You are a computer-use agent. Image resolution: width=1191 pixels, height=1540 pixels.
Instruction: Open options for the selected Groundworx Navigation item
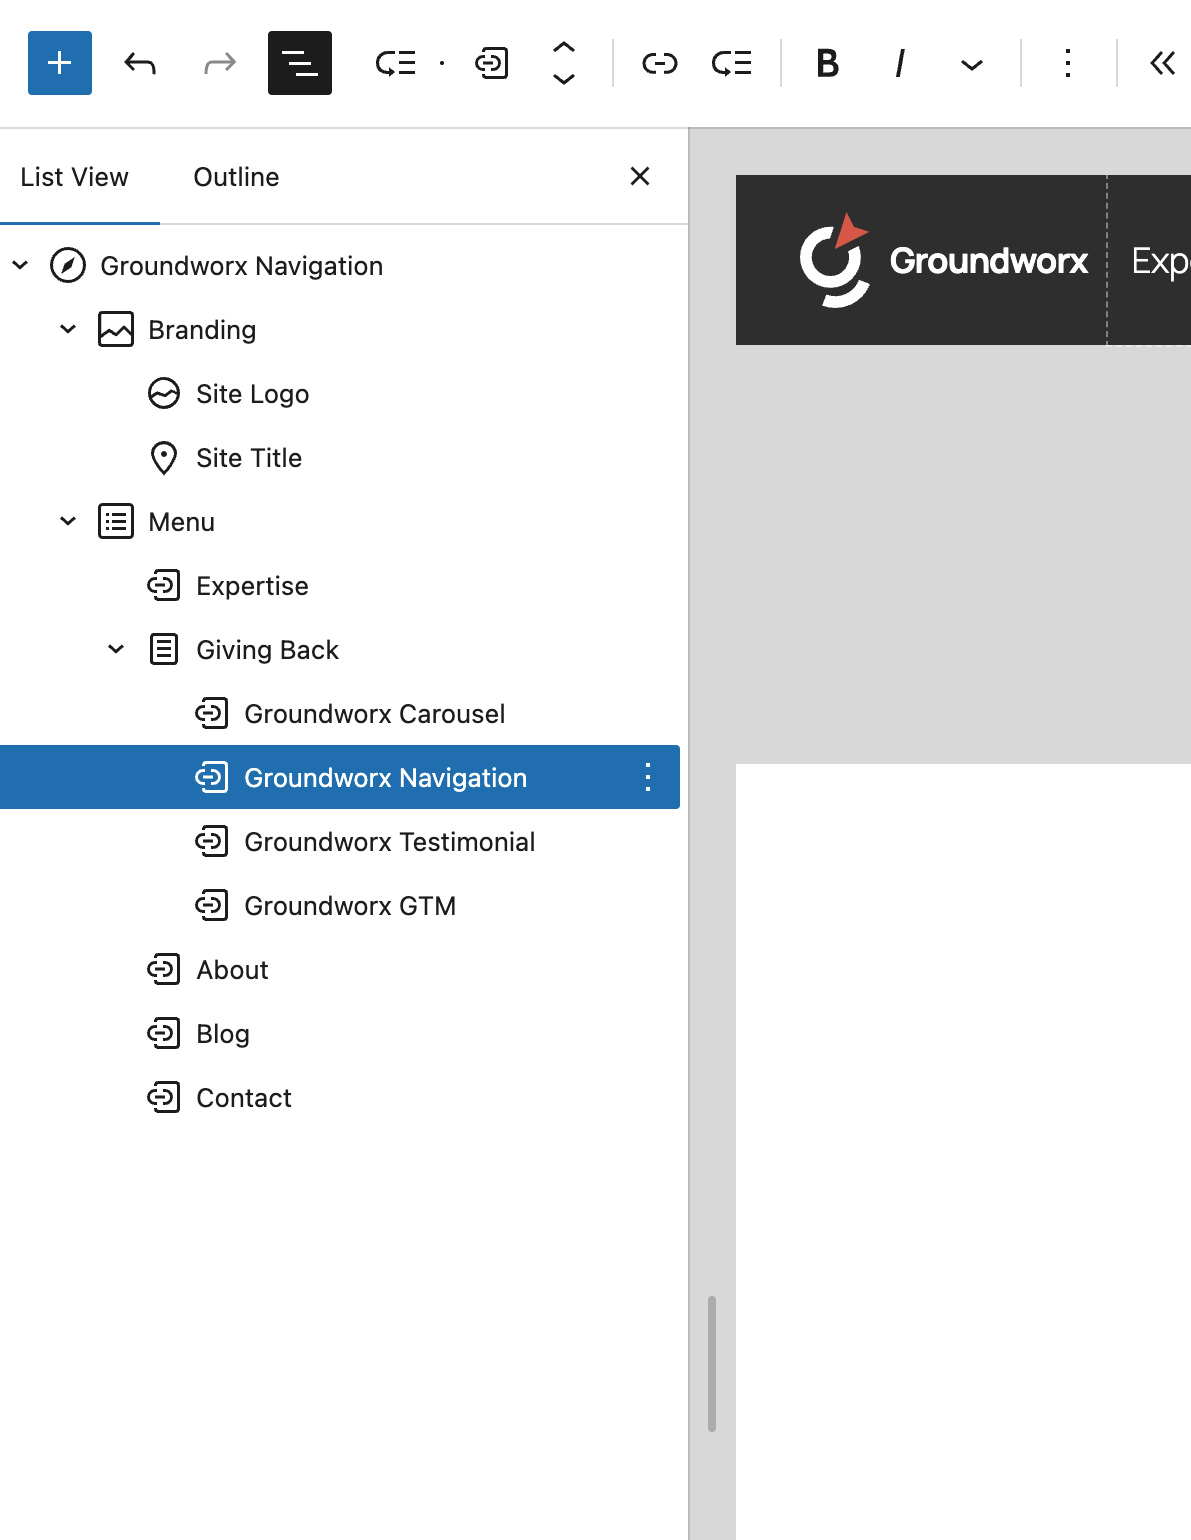pyautogui.click(x=647, y=777)
